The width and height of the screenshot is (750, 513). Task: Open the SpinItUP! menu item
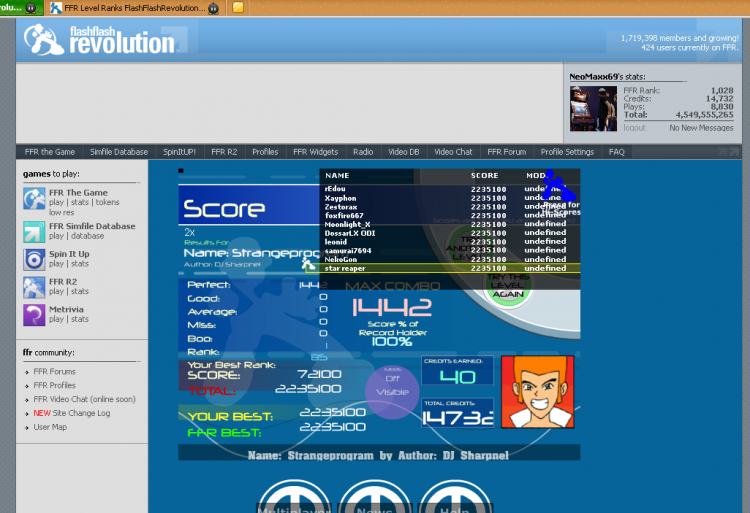[x=179, y=152]
